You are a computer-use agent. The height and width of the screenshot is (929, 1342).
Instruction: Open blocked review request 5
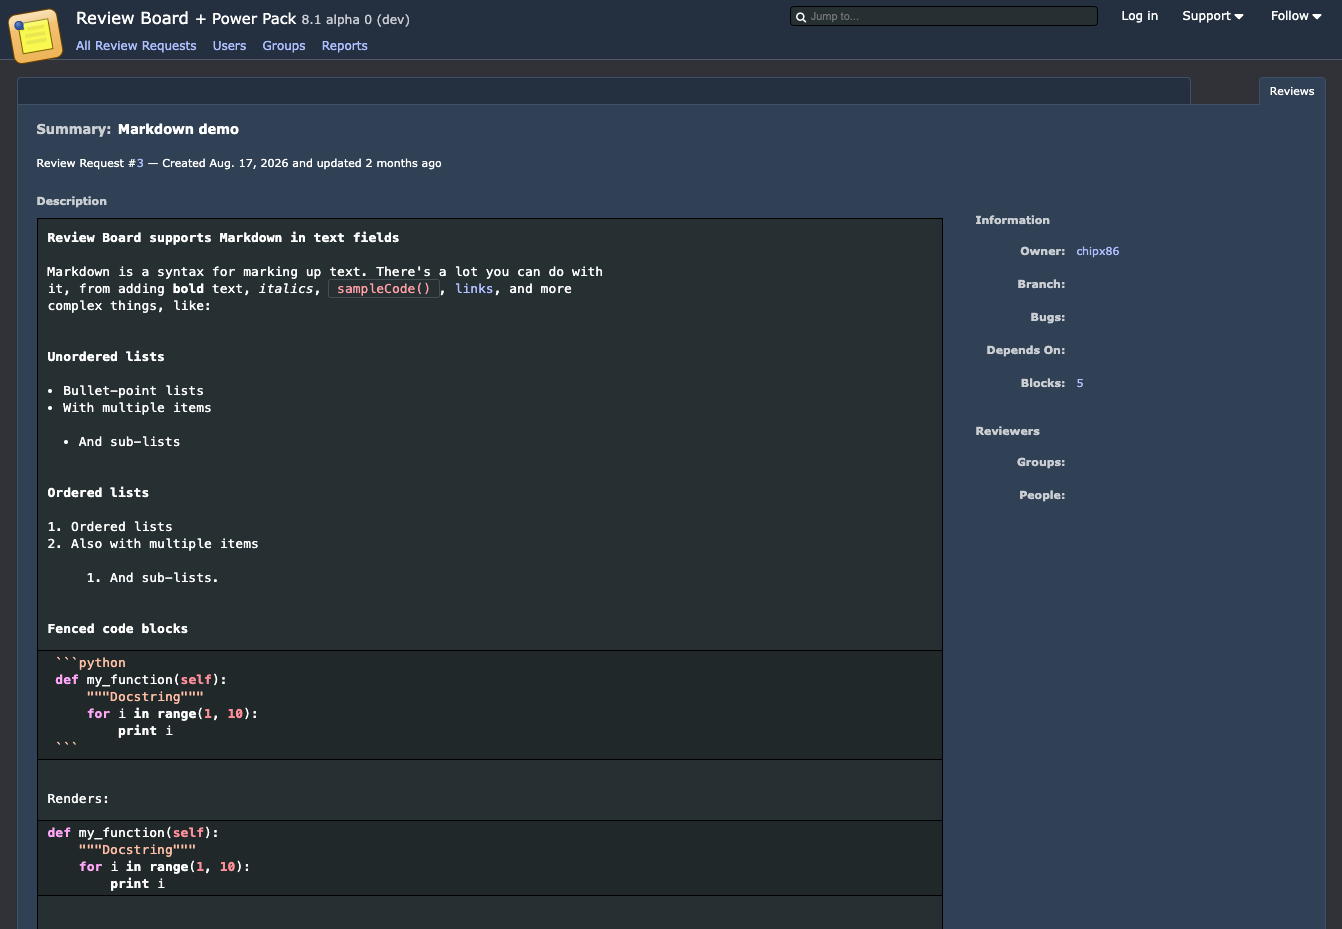coord(1080,383)
